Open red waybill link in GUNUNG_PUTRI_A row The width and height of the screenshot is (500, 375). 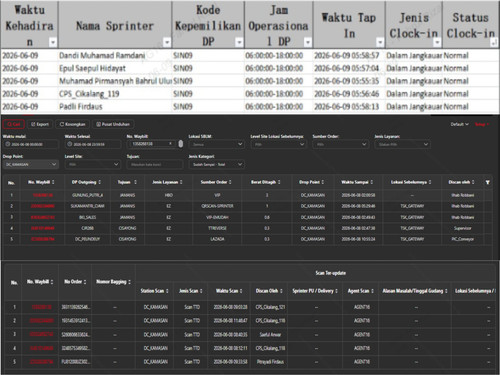43,195
